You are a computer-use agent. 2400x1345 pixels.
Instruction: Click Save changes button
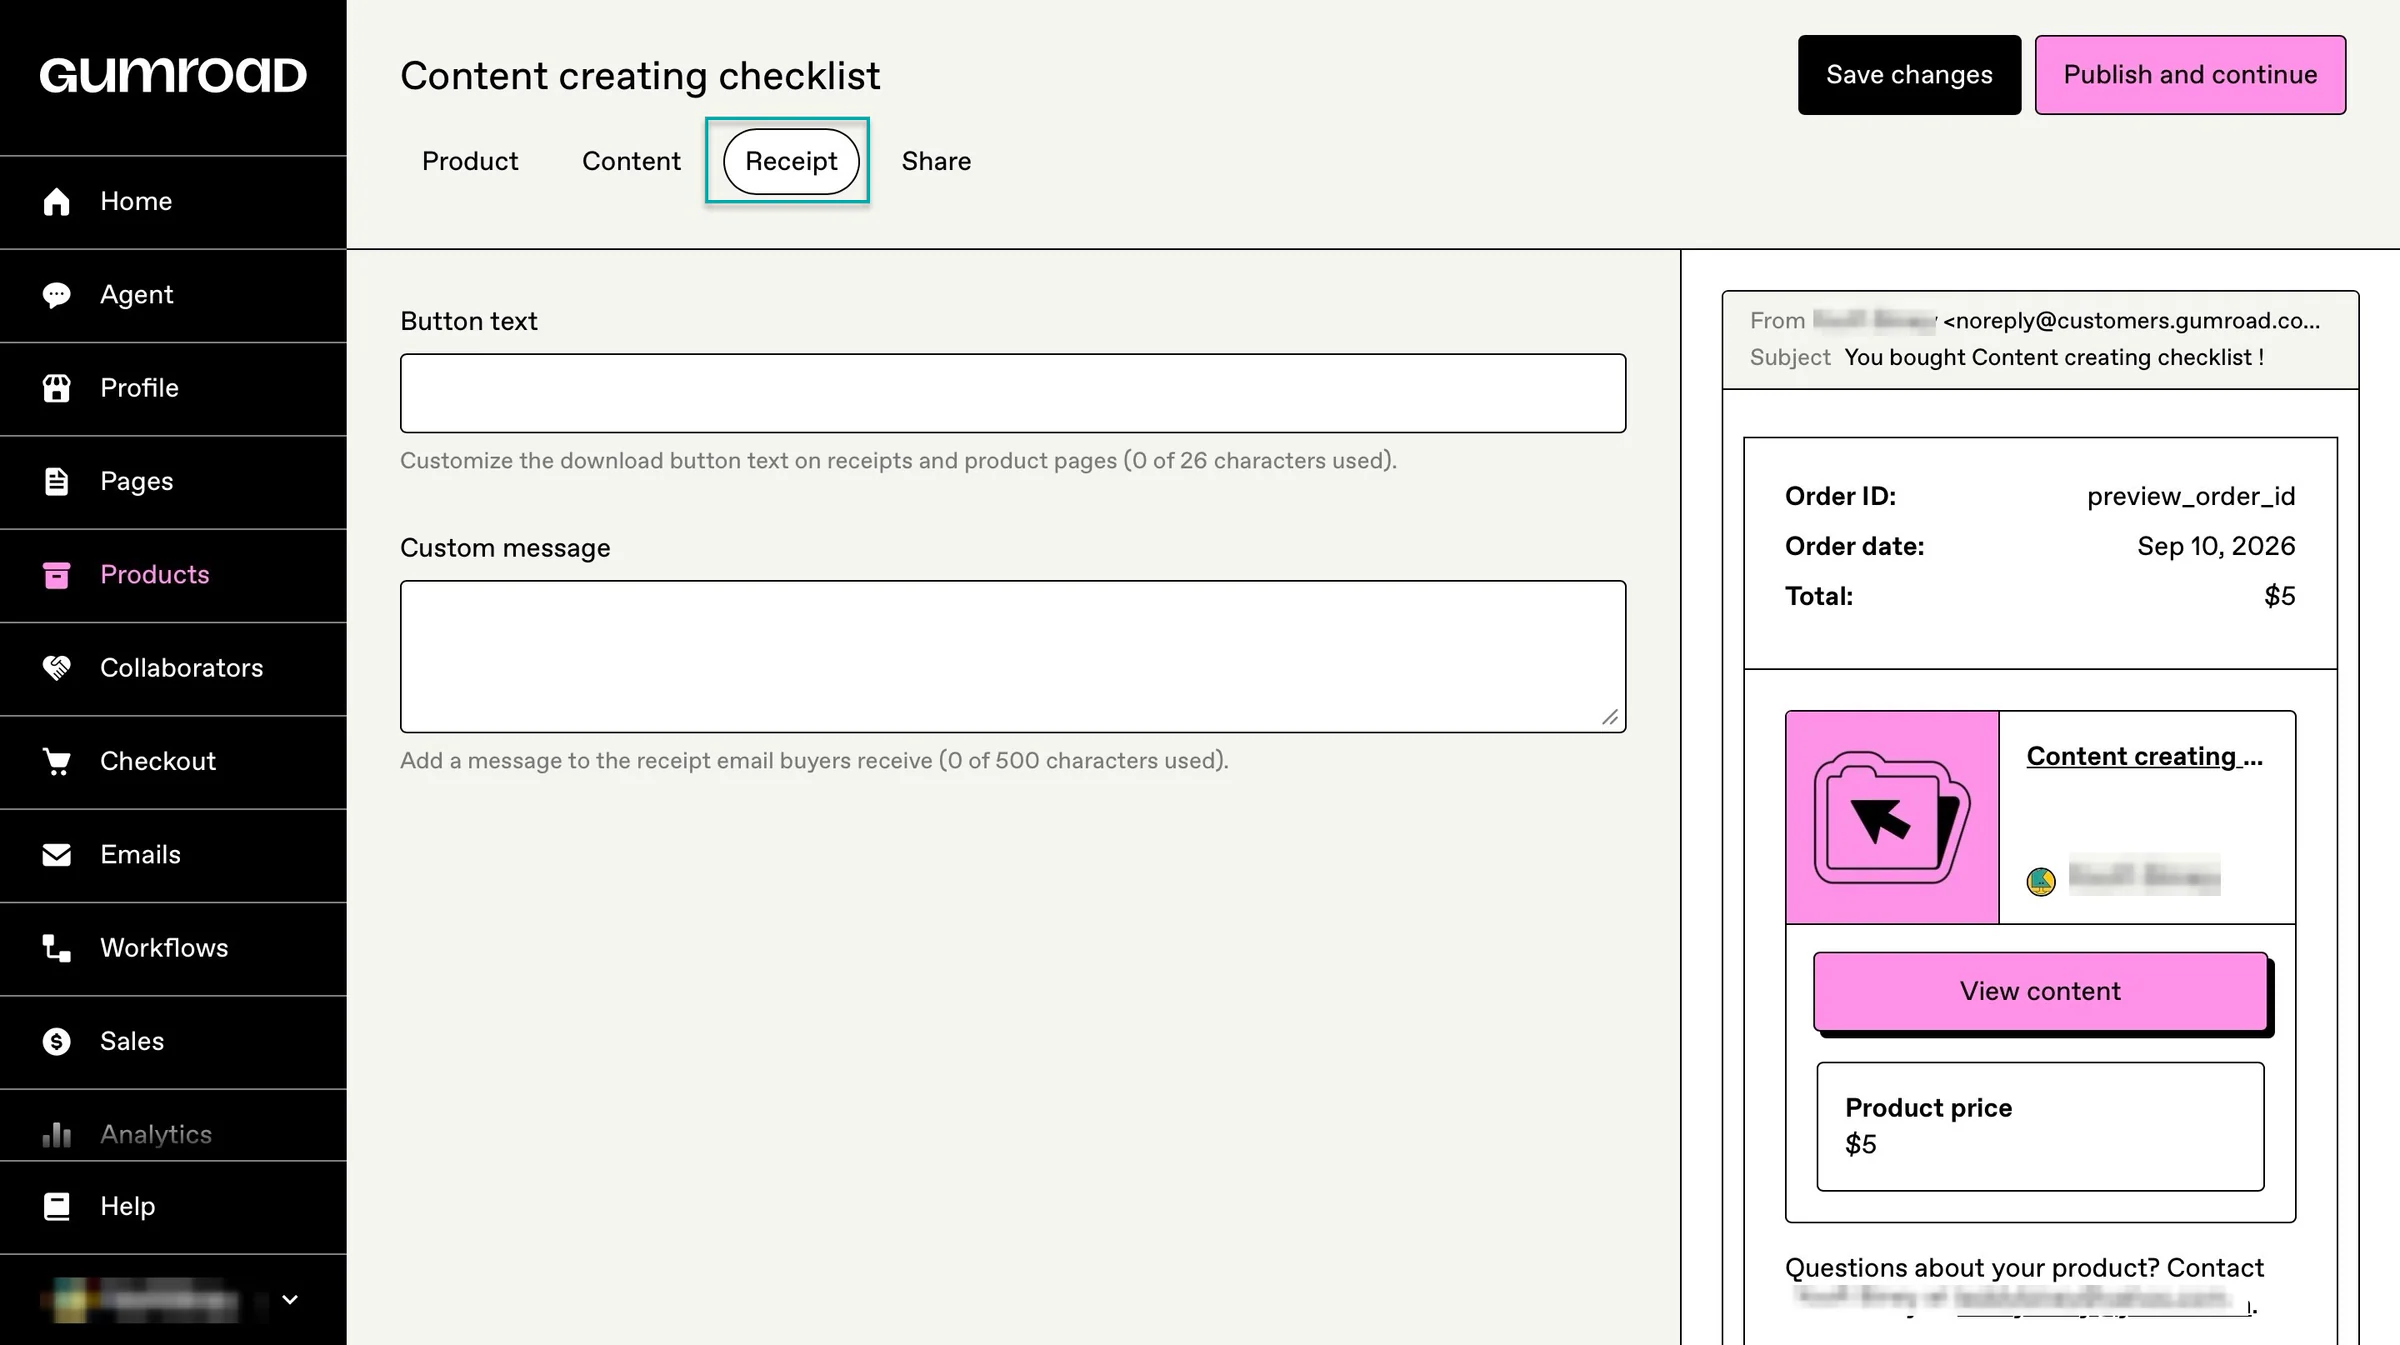pos(1909,75)
